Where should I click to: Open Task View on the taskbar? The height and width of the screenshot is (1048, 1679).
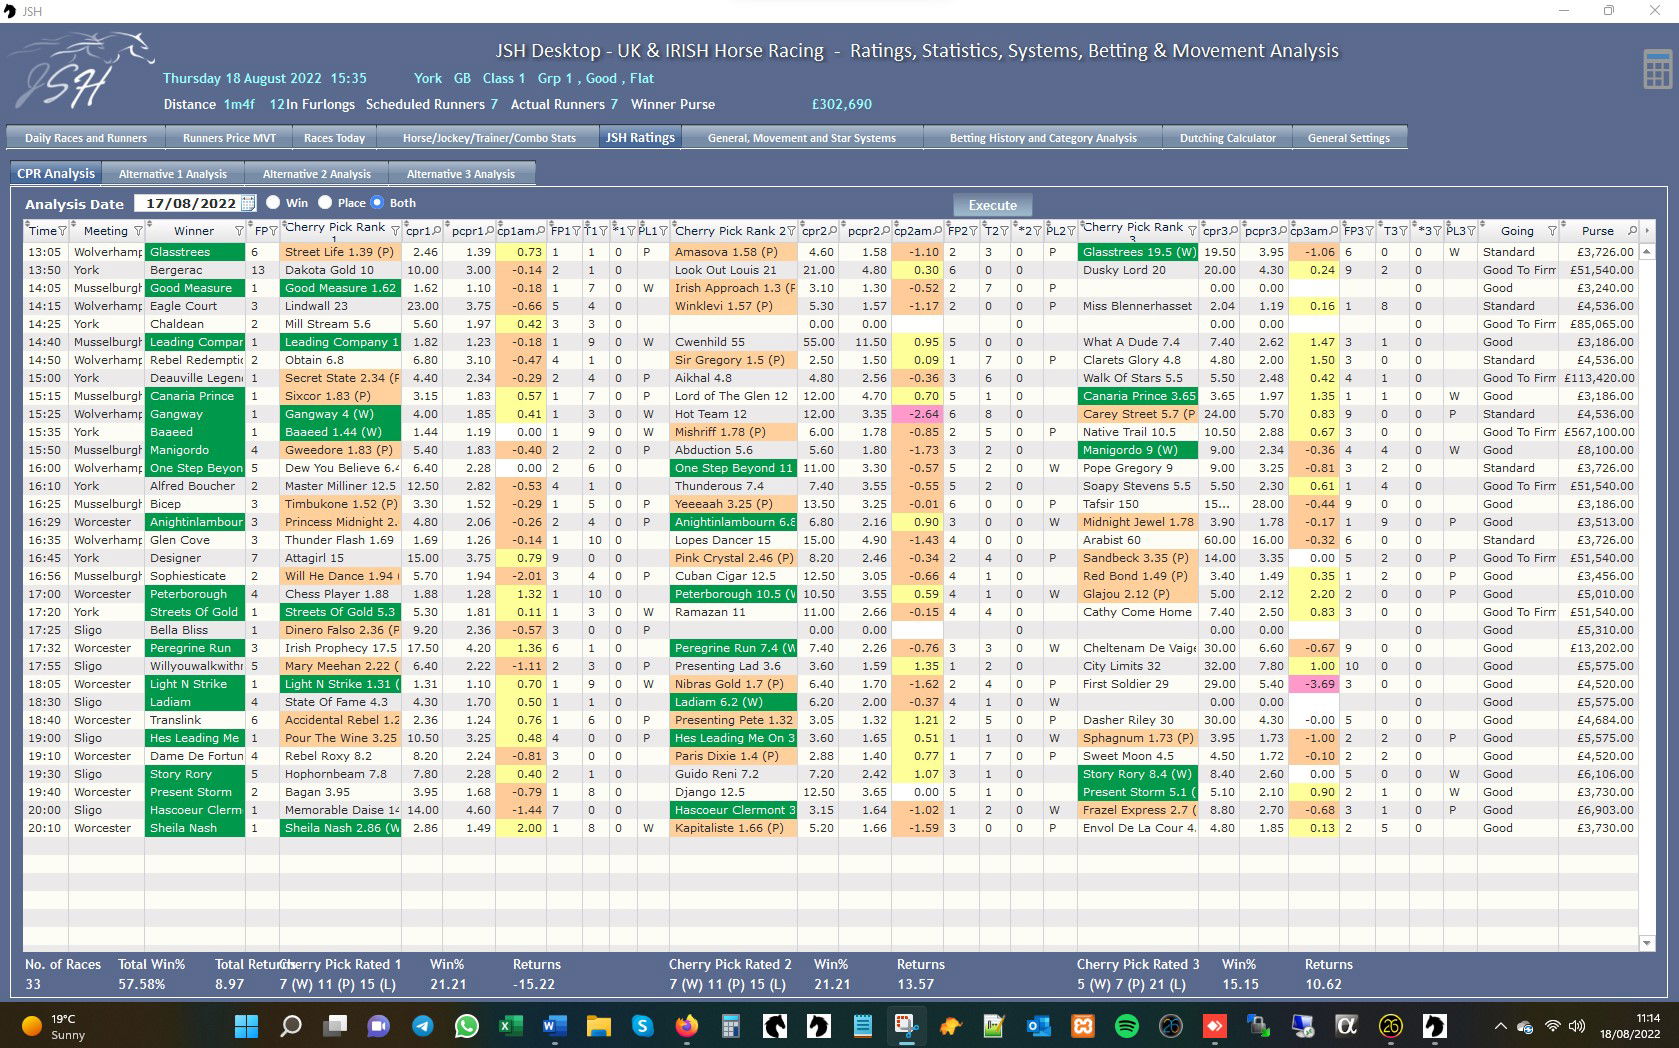point(335,1026)
